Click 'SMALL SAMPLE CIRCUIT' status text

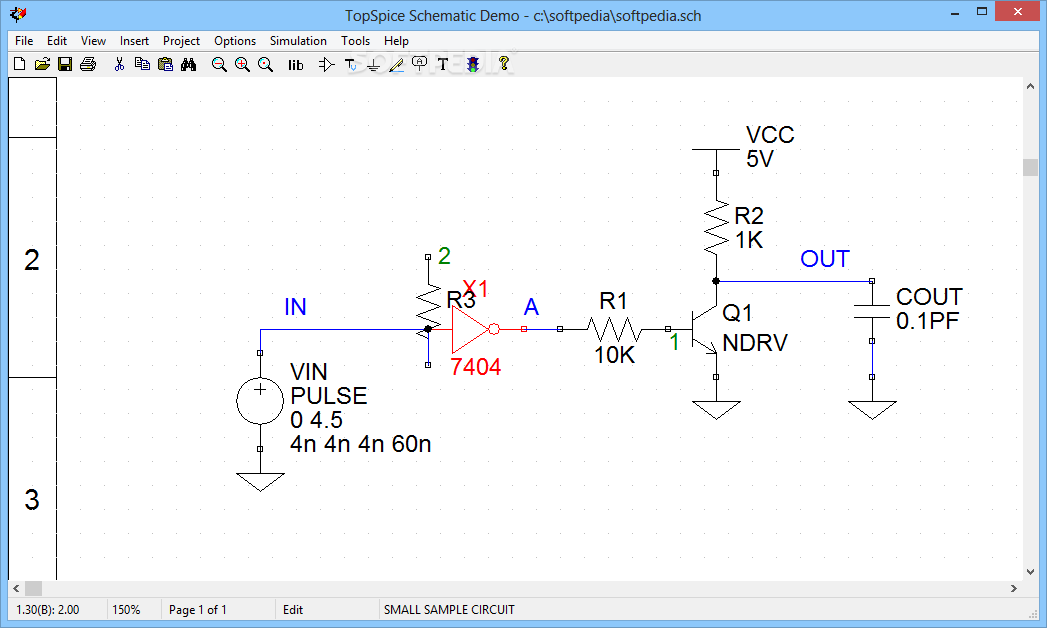click(449, 609)
